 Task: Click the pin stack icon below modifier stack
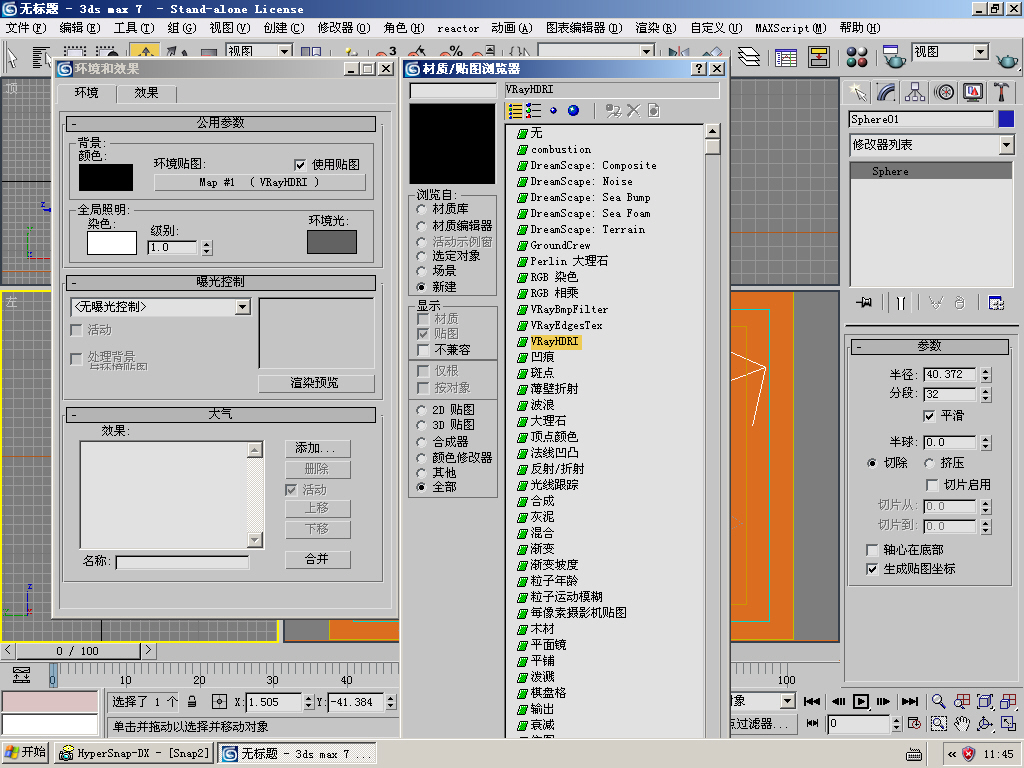pos(864,303)
